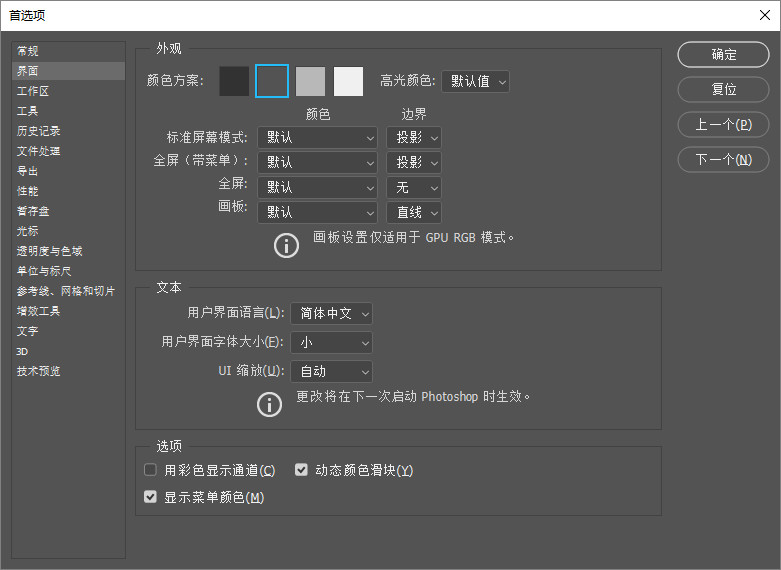Choose the darkest color scheme swatch
Screen dimensions: 781x570
click(234, 81)
